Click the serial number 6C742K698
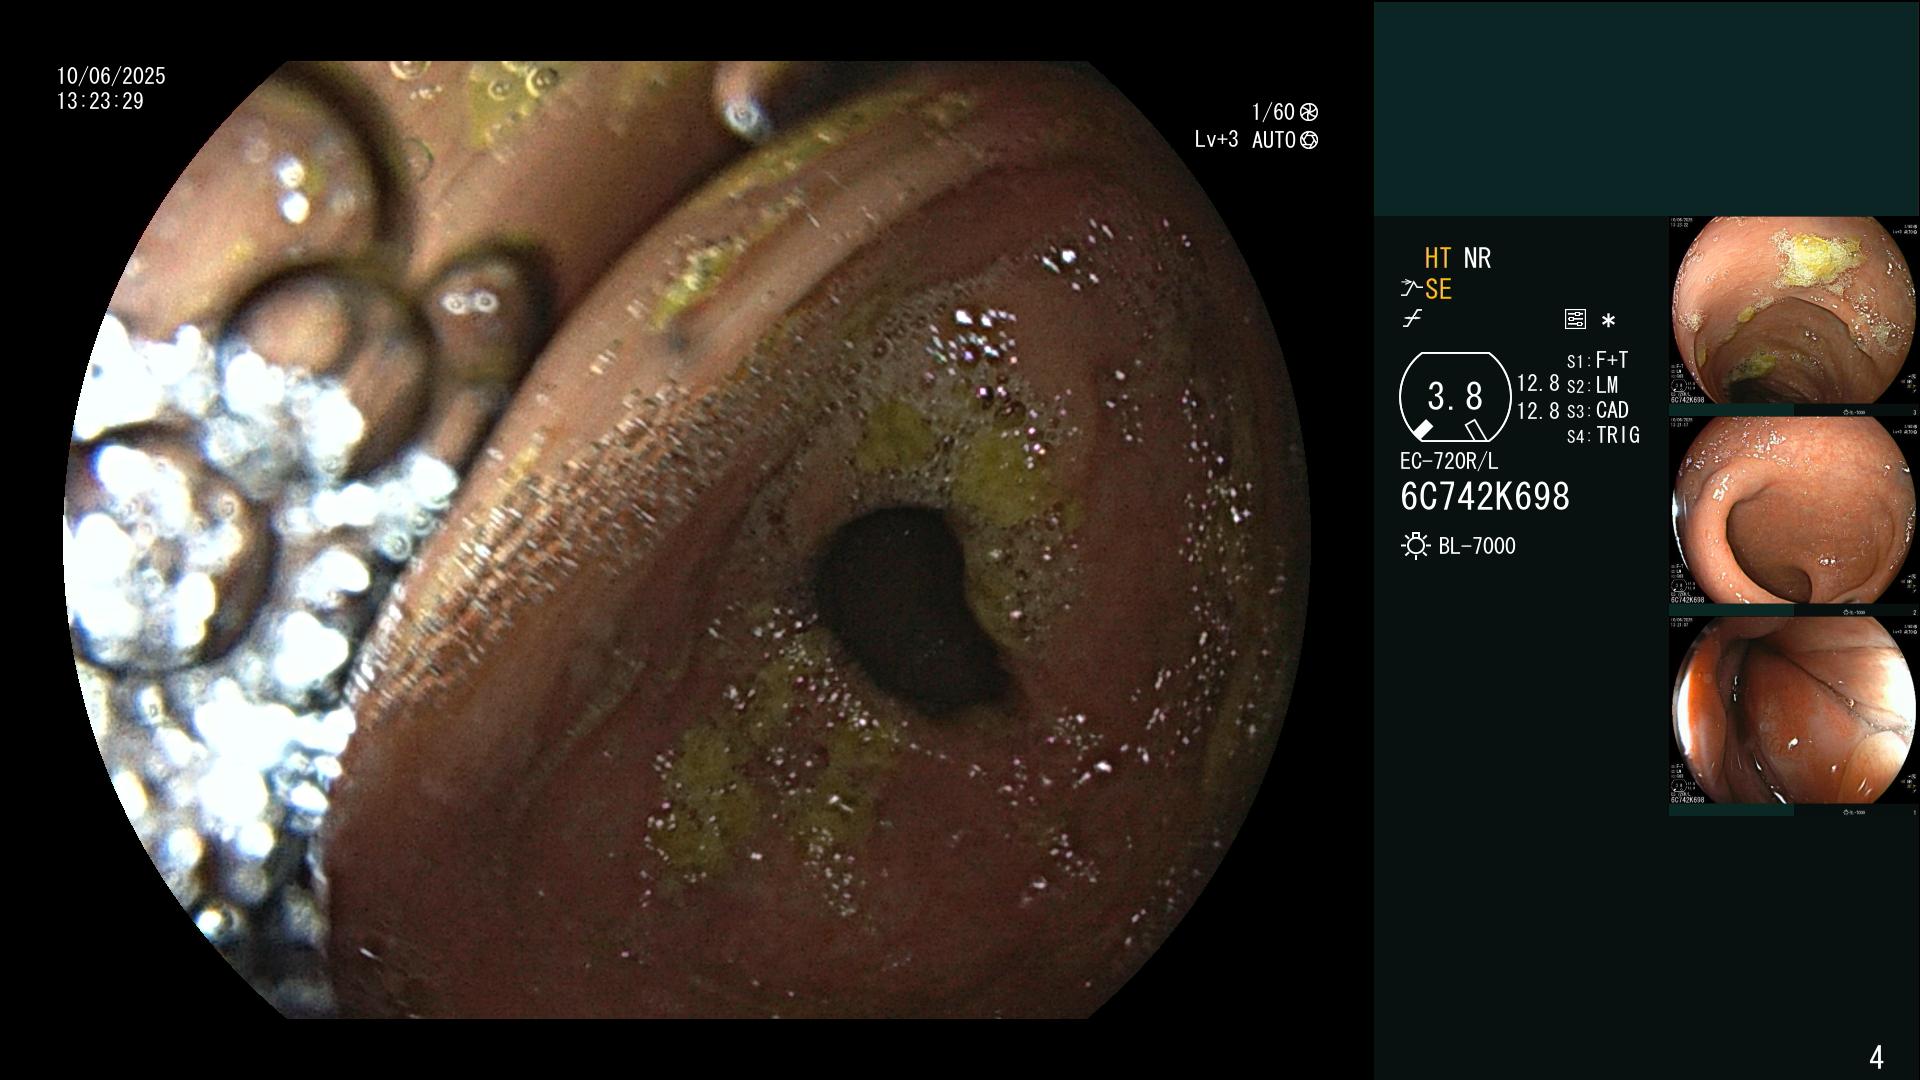 click(1485, 497)
